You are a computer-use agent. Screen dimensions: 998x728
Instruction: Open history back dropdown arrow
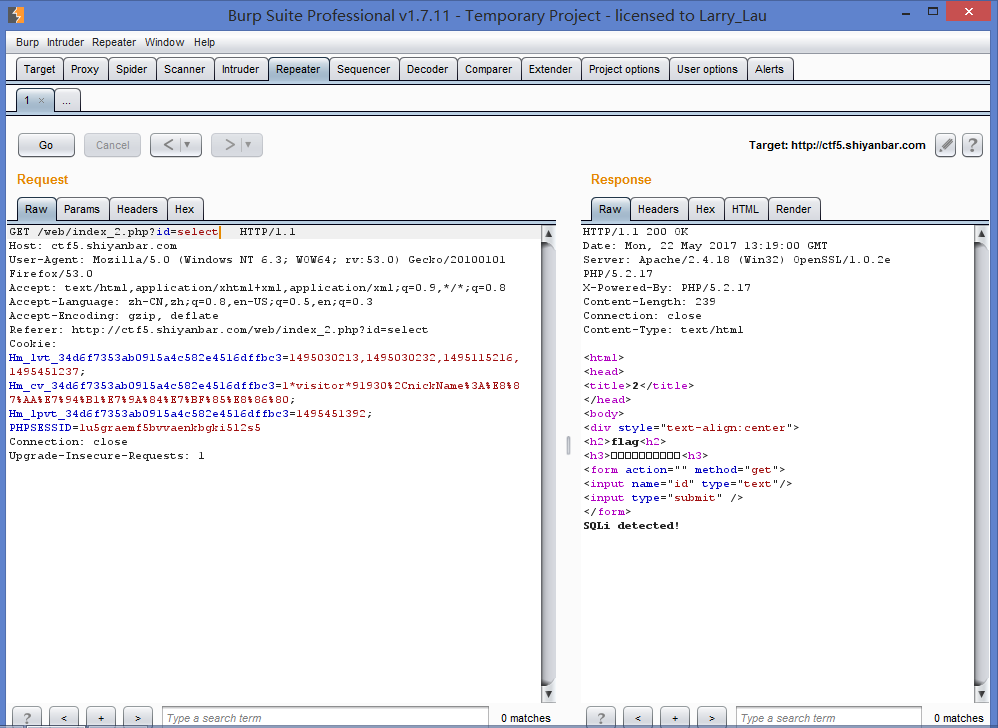tap(188, 145)
